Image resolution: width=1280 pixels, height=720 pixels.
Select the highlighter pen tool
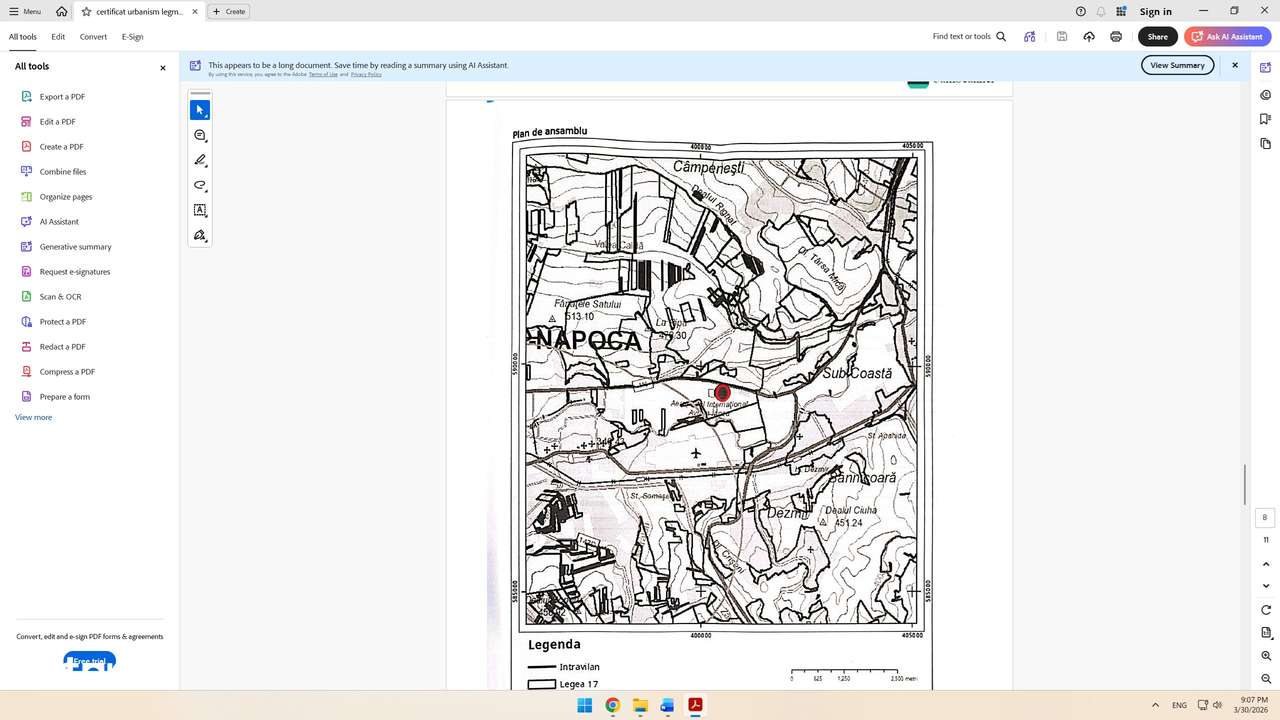pyautogui.click(x=200, y=160)
